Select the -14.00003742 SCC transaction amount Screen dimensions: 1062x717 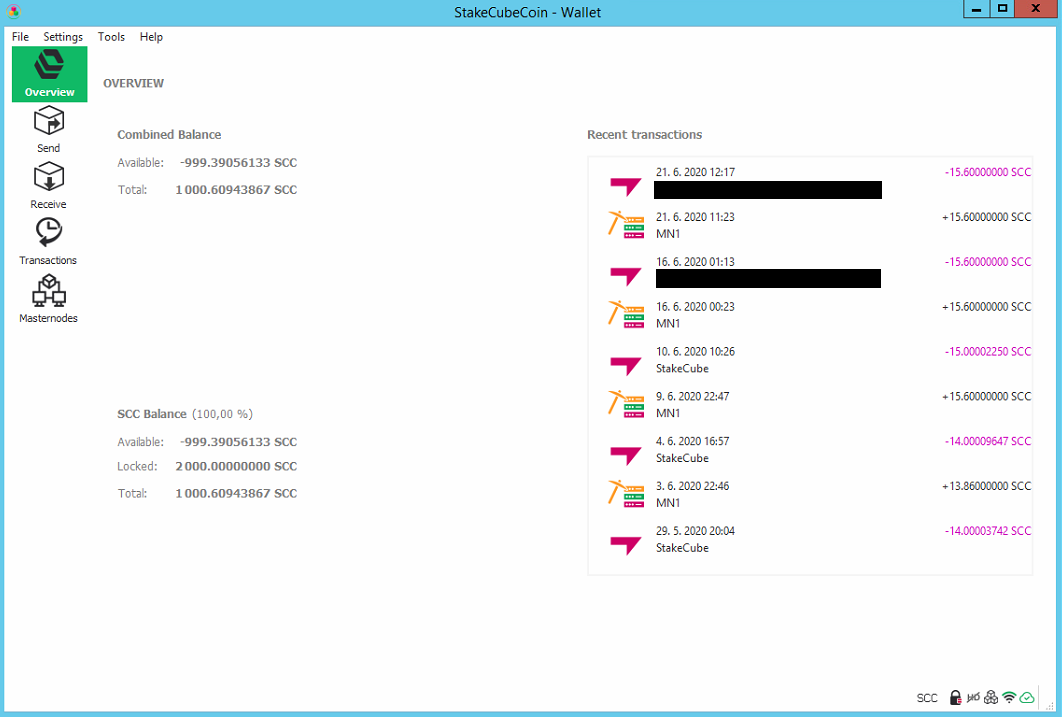(x=987, y=531)
